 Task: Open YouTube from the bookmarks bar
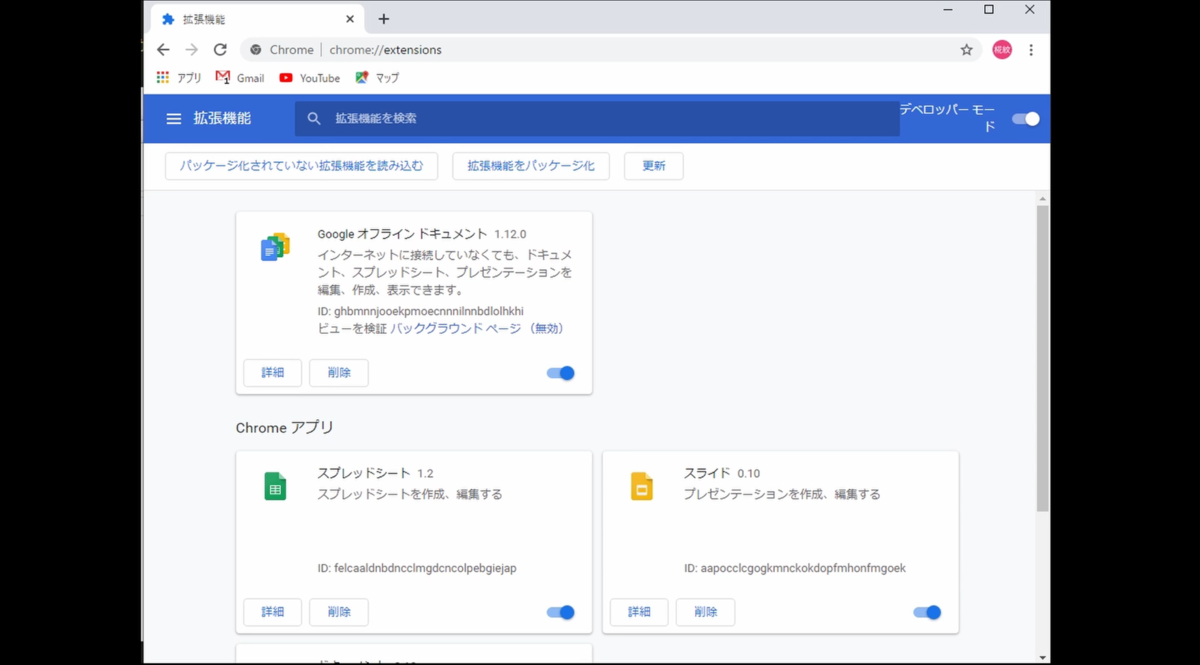click(x=309, y=78)
